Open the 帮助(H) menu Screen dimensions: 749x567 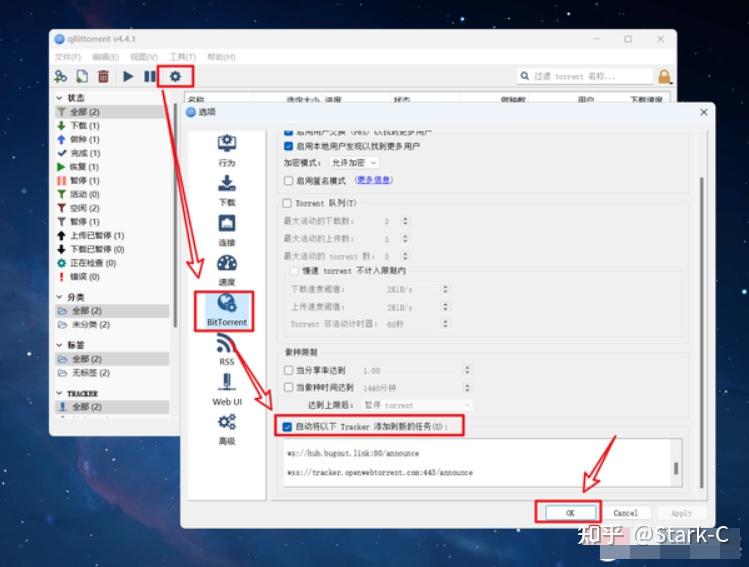(221, 57)
